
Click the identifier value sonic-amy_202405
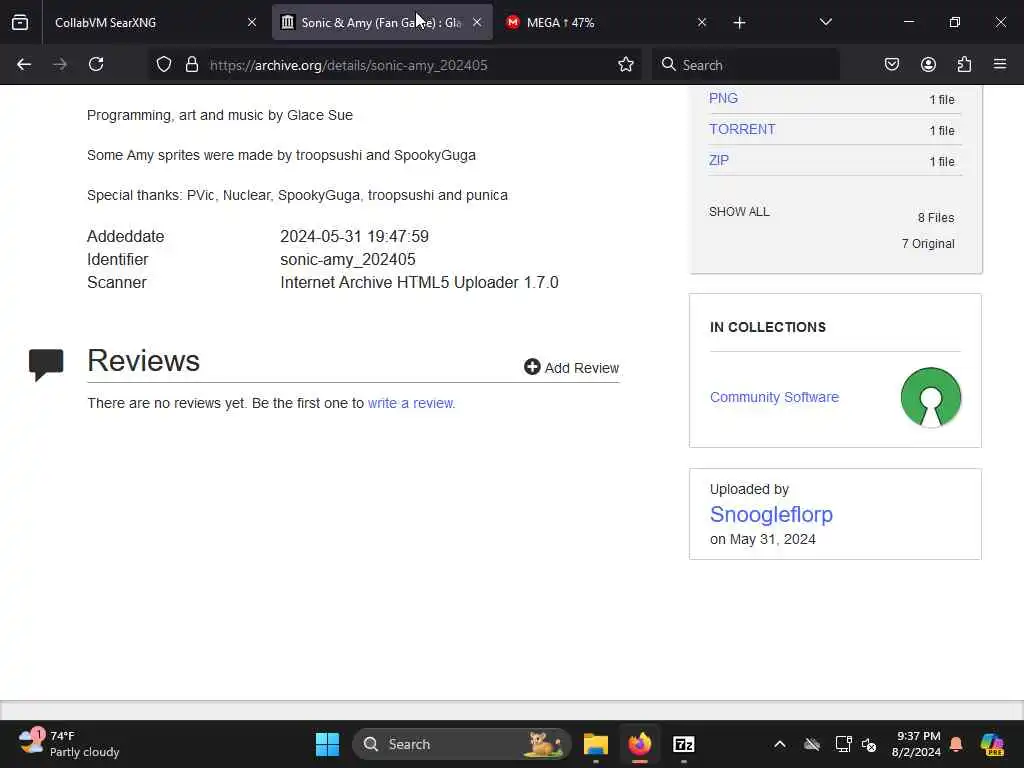(x=347, y=259)
